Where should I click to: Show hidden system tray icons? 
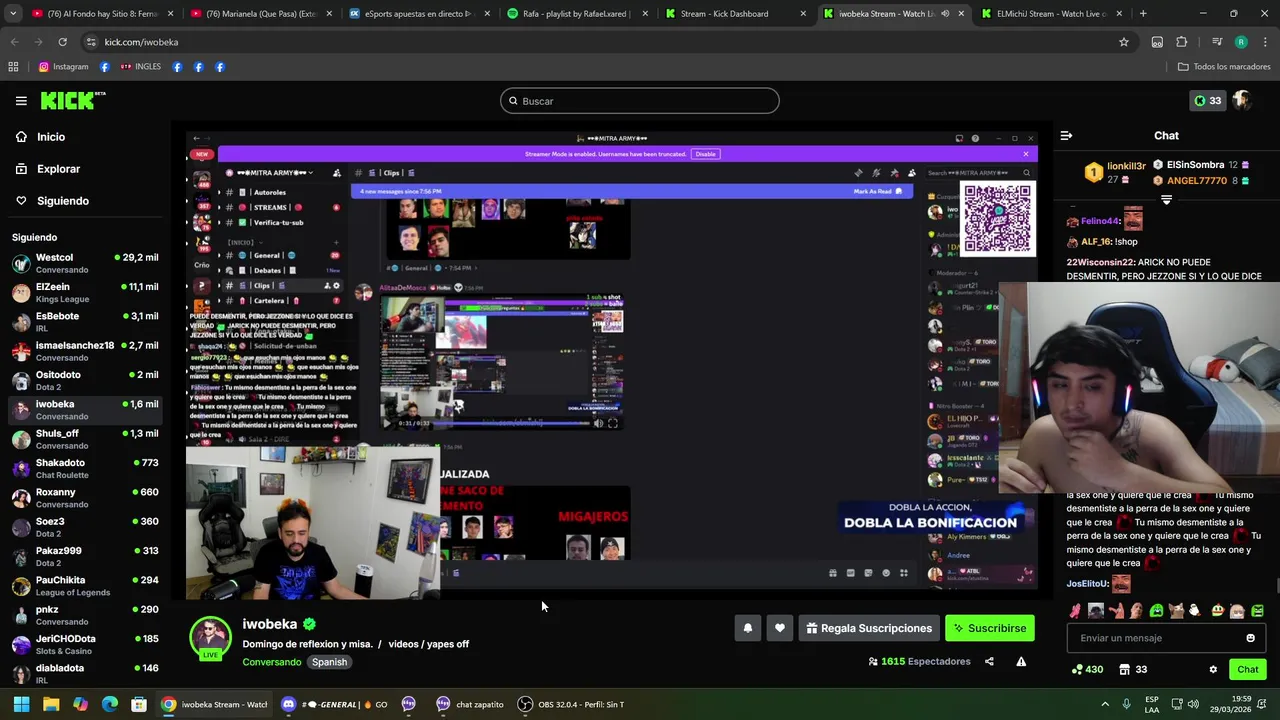point(1105,704)
